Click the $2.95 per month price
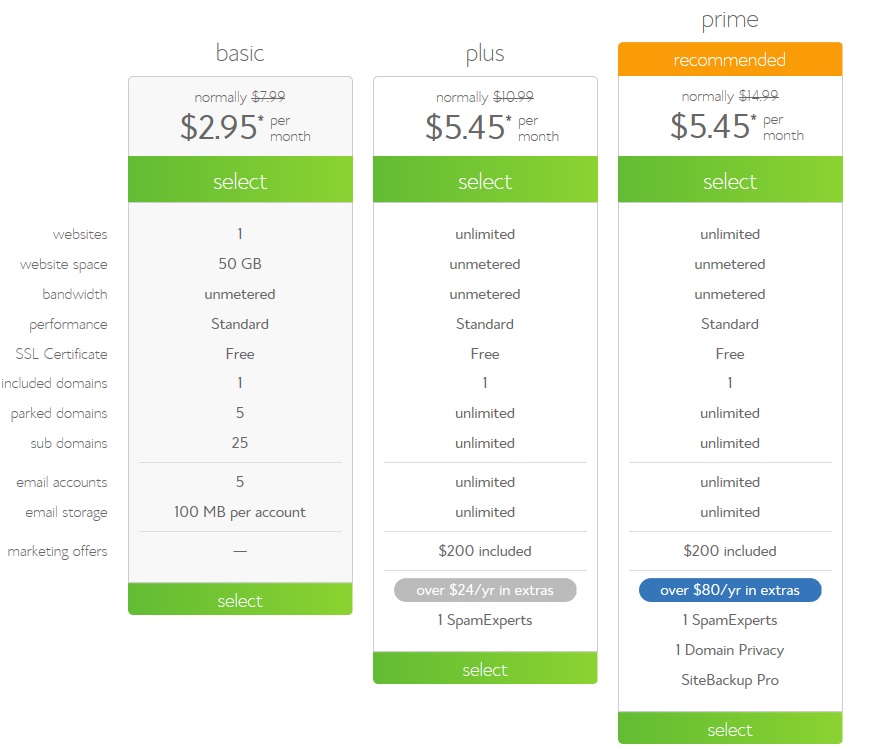 click(x=245, y=127)
